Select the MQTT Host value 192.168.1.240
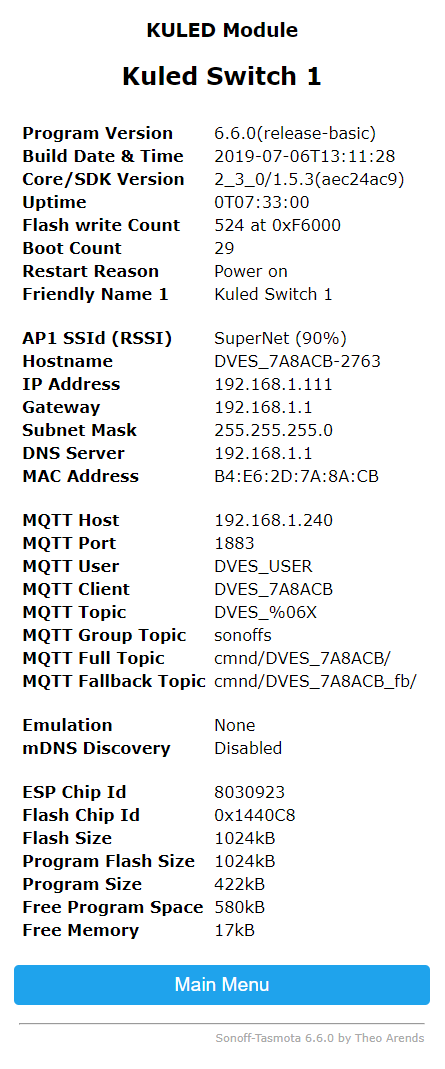 pos(273,520)
